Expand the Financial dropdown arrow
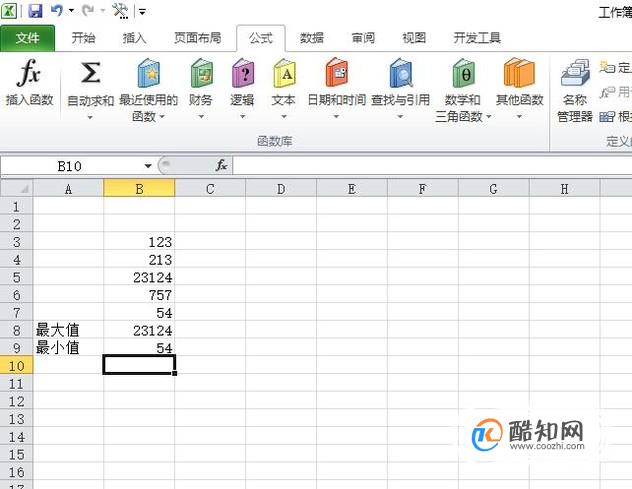Viewport: 632px width, 489px height. pyautogui.click(x=201, y=117)
